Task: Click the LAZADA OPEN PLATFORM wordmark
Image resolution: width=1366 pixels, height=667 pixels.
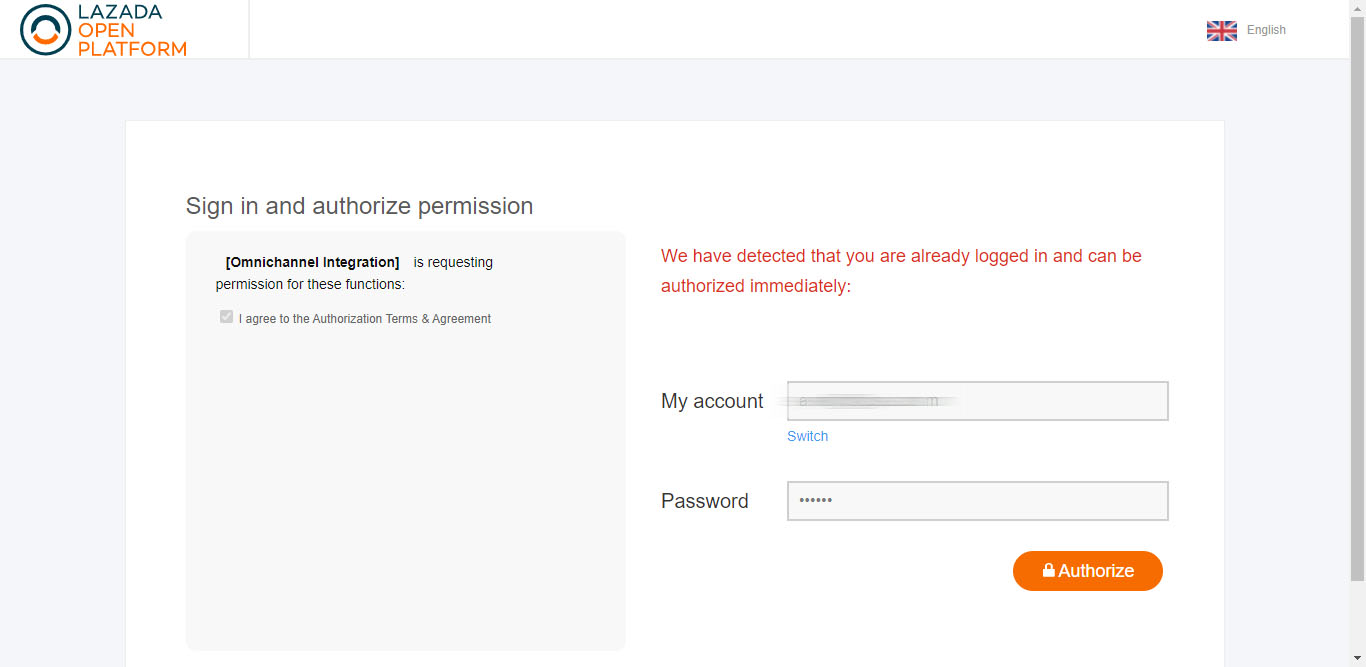Action: point(132,30)
